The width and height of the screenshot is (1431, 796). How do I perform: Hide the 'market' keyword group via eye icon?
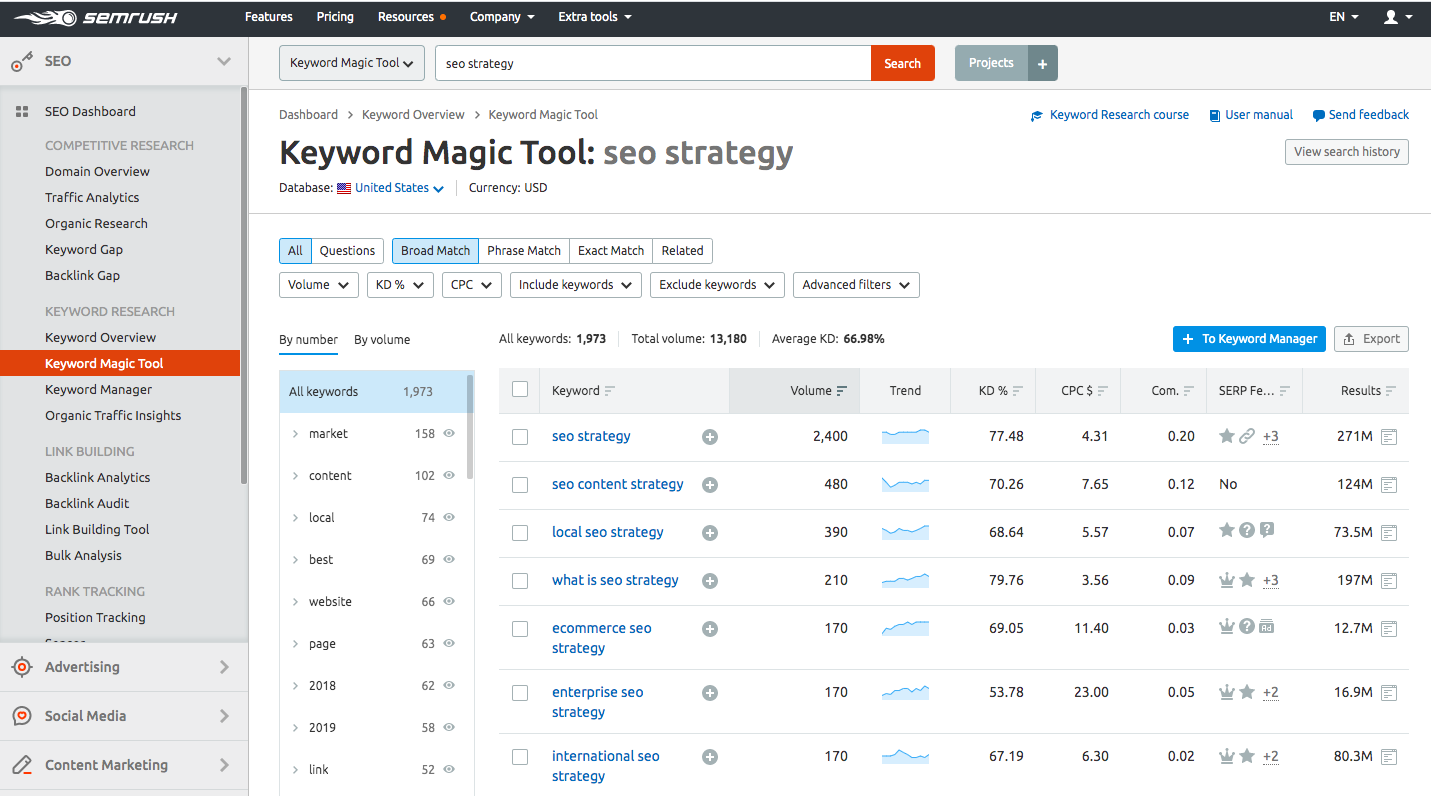coord(449,434)
